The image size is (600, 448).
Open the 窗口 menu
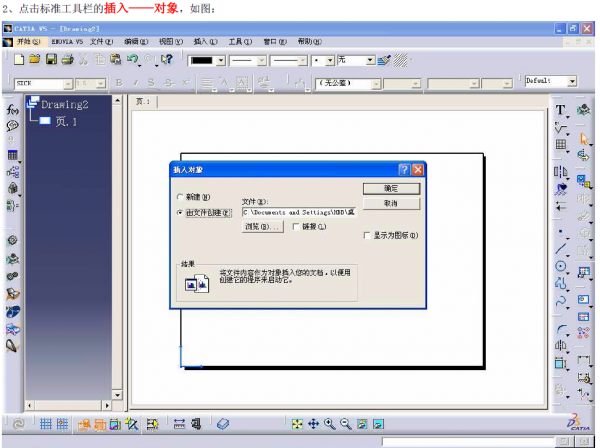[x=275, y=41]
